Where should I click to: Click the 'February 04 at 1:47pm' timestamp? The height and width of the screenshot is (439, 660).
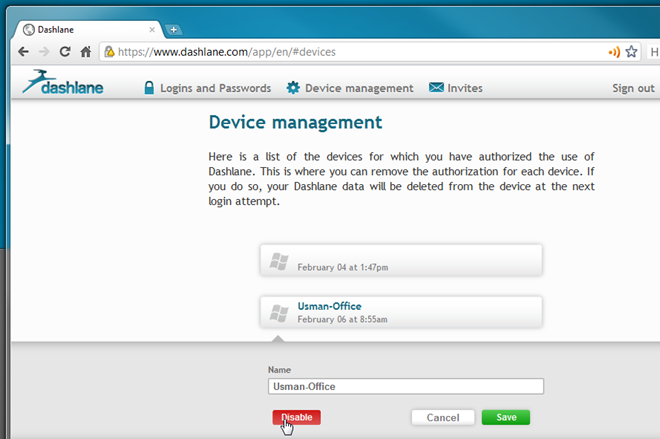pyautogui.click(x=343, y=267)
